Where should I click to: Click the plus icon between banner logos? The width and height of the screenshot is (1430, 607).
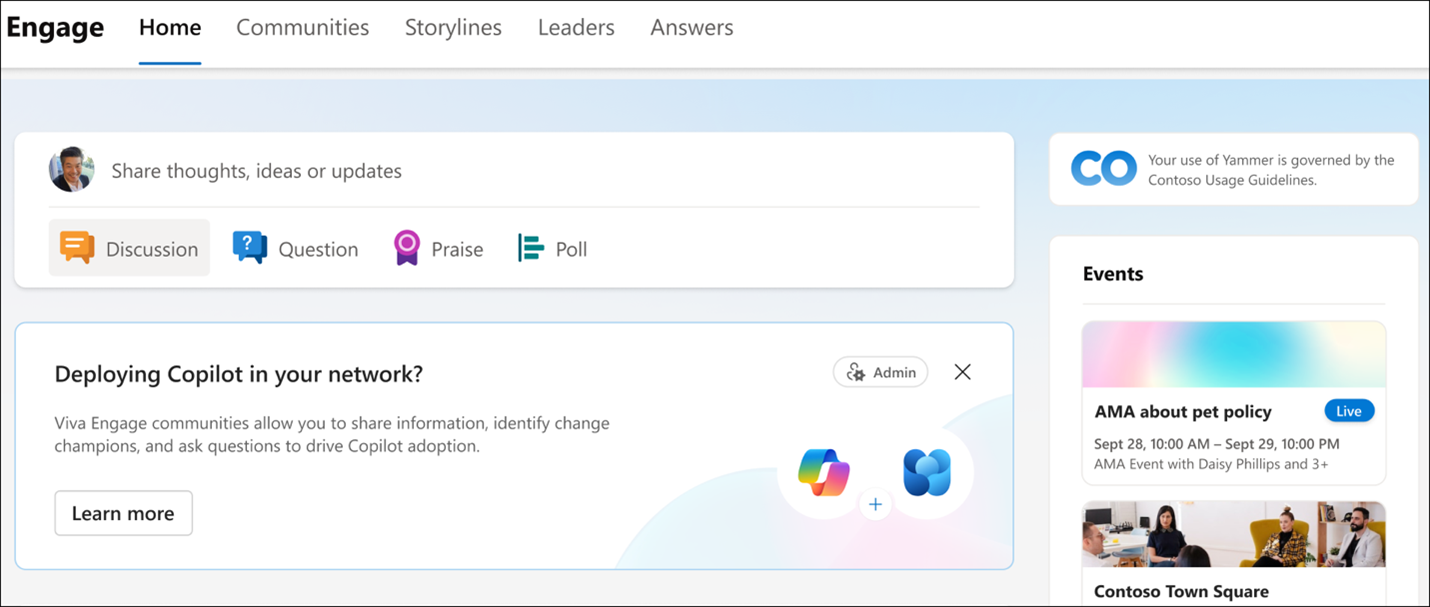(x=875, y=504)
